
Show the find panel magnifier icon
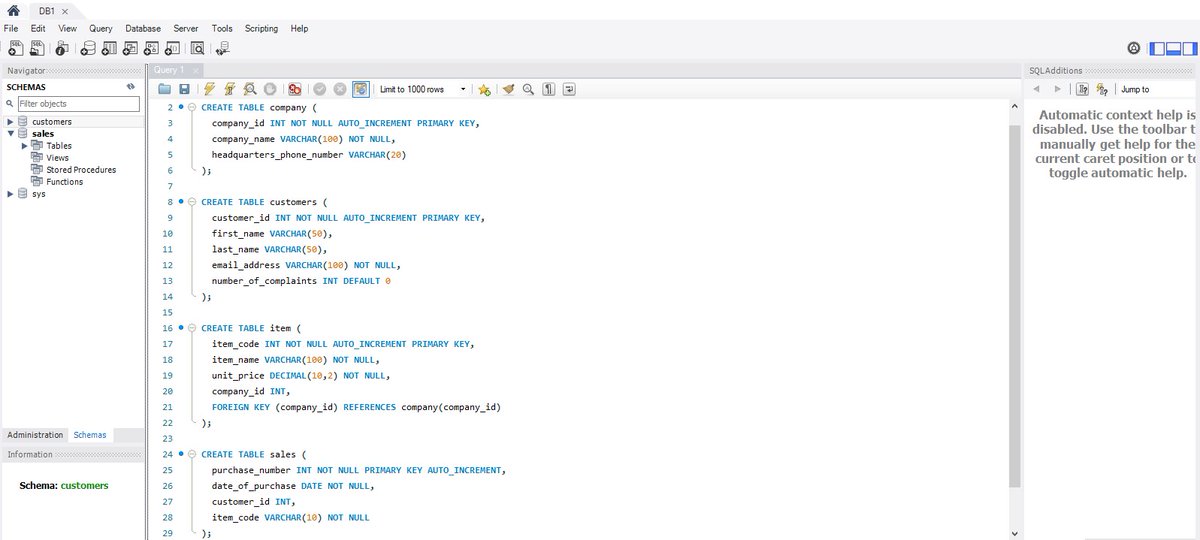[529, 89]
